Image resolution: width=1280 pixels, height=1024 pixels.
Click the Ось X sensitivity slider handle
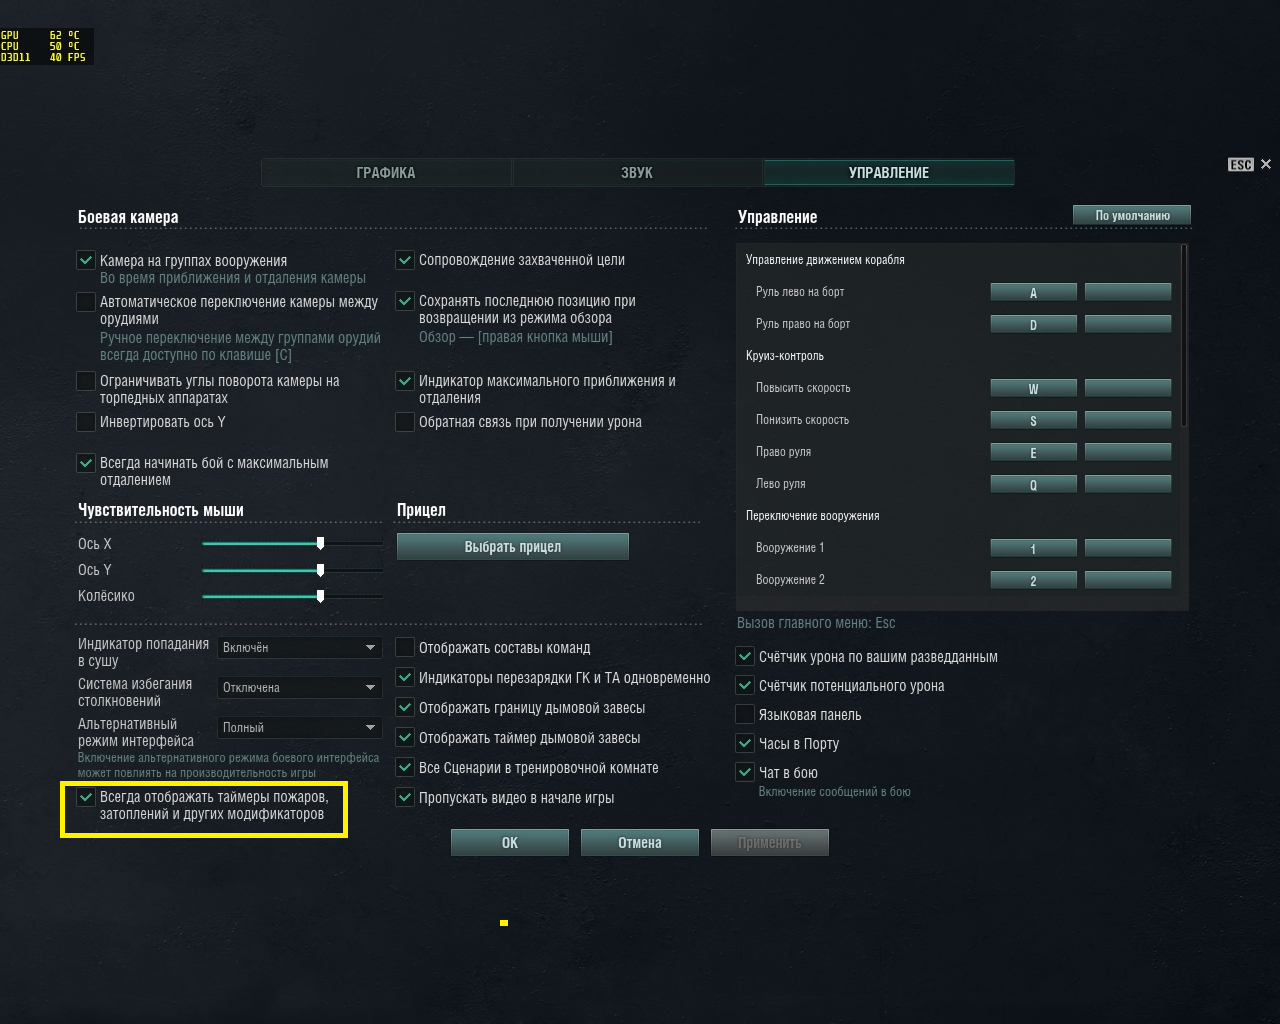(320, 543)
